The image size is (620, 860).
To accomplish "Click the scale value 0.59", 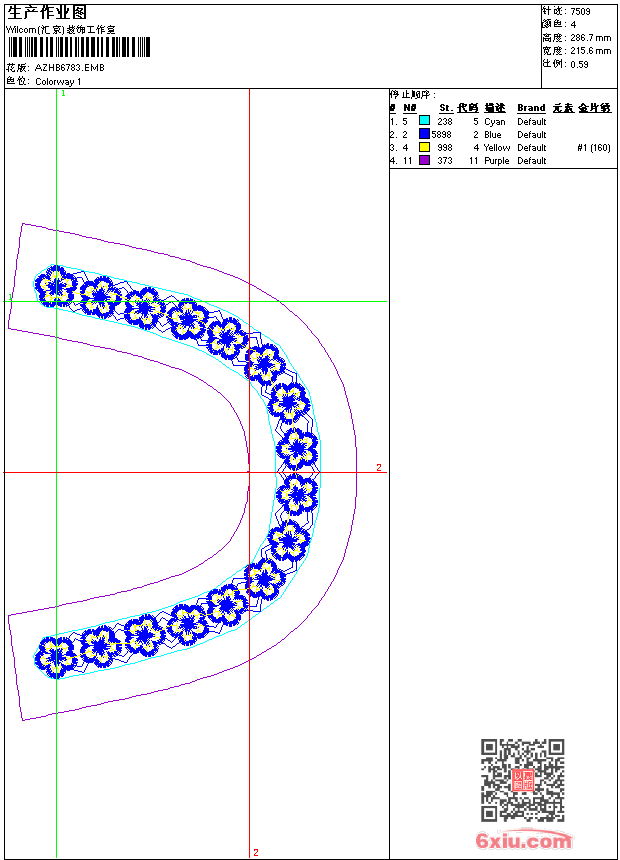I will pos(579,65).
